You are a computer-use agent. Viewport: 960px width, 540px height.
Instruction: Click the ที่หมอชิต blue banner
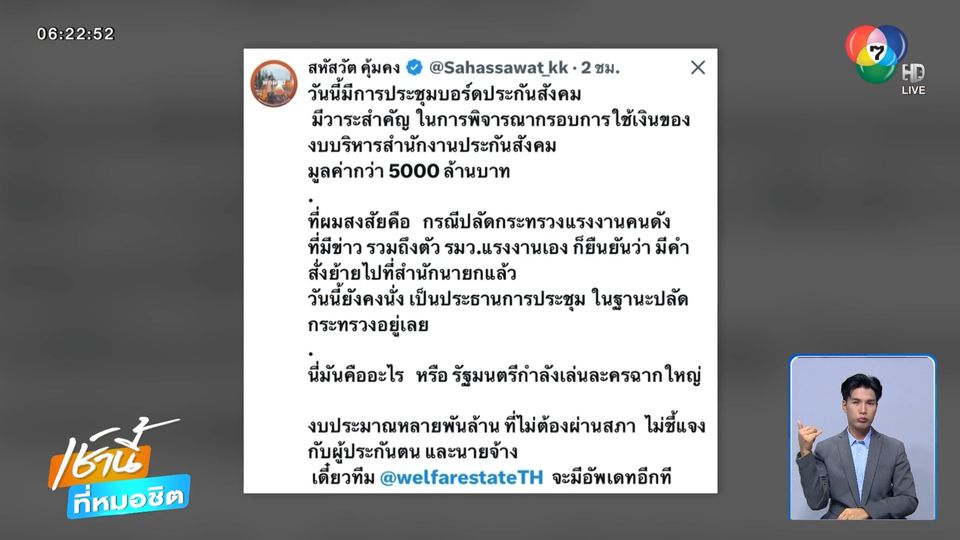pyautogui.click(x=129, y=497)
